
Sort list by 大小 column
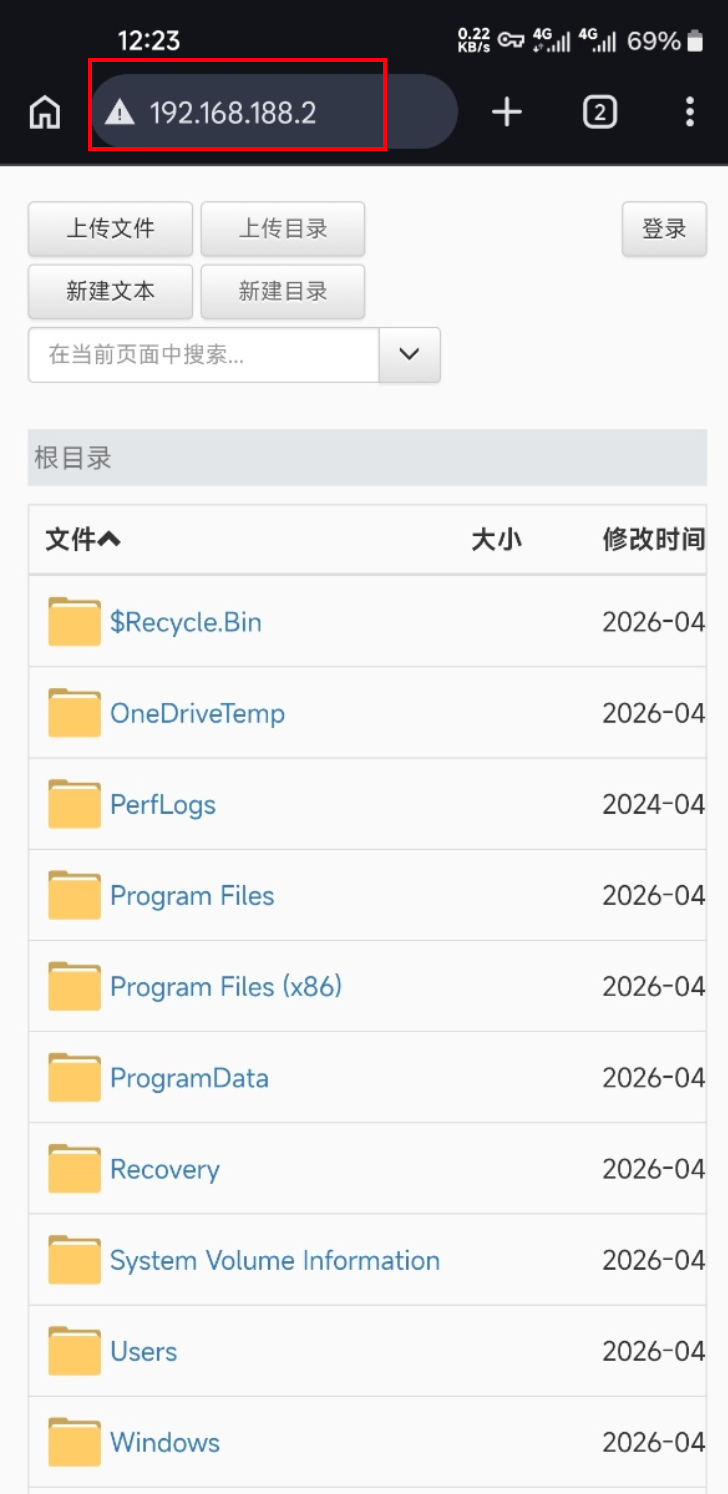click(496, 540)
